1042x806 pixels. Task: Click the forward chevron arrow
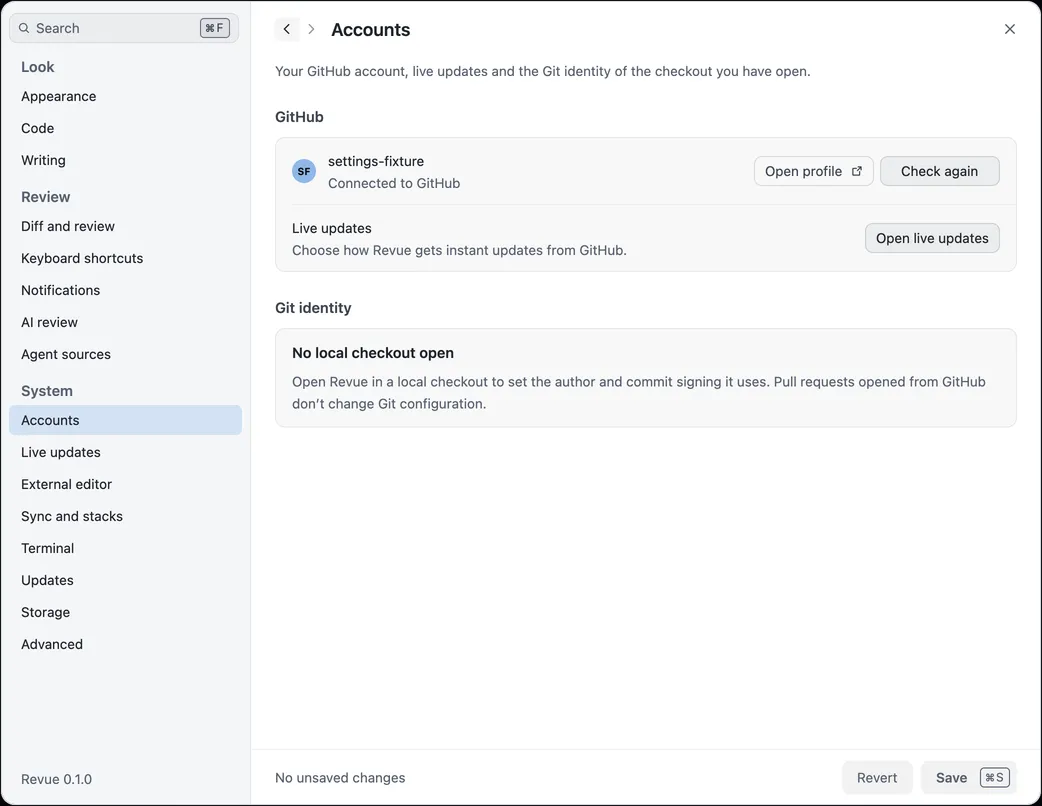pyautogui.click(x=311, y=29)
